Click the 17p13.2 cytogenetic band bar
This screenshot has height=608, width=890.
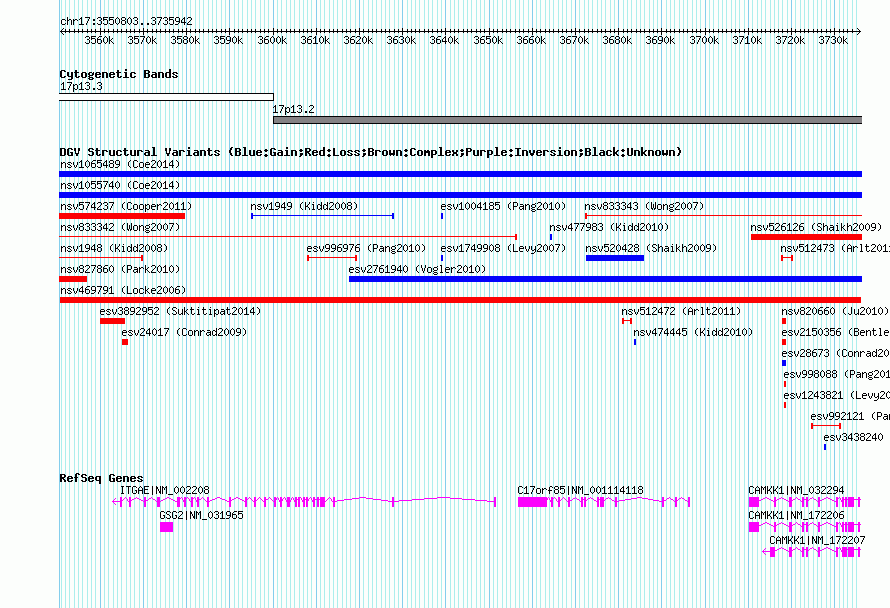568,120
